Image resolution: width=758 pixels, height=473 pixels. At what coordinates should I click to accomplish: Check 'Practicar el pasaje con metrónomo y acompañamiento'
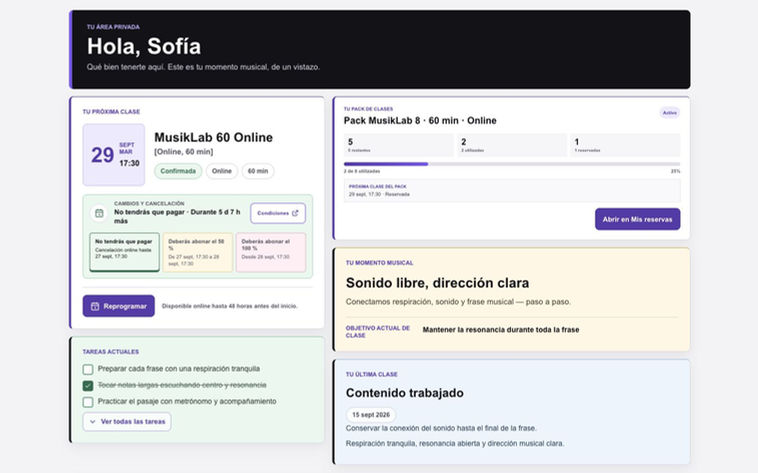(88, 402)
